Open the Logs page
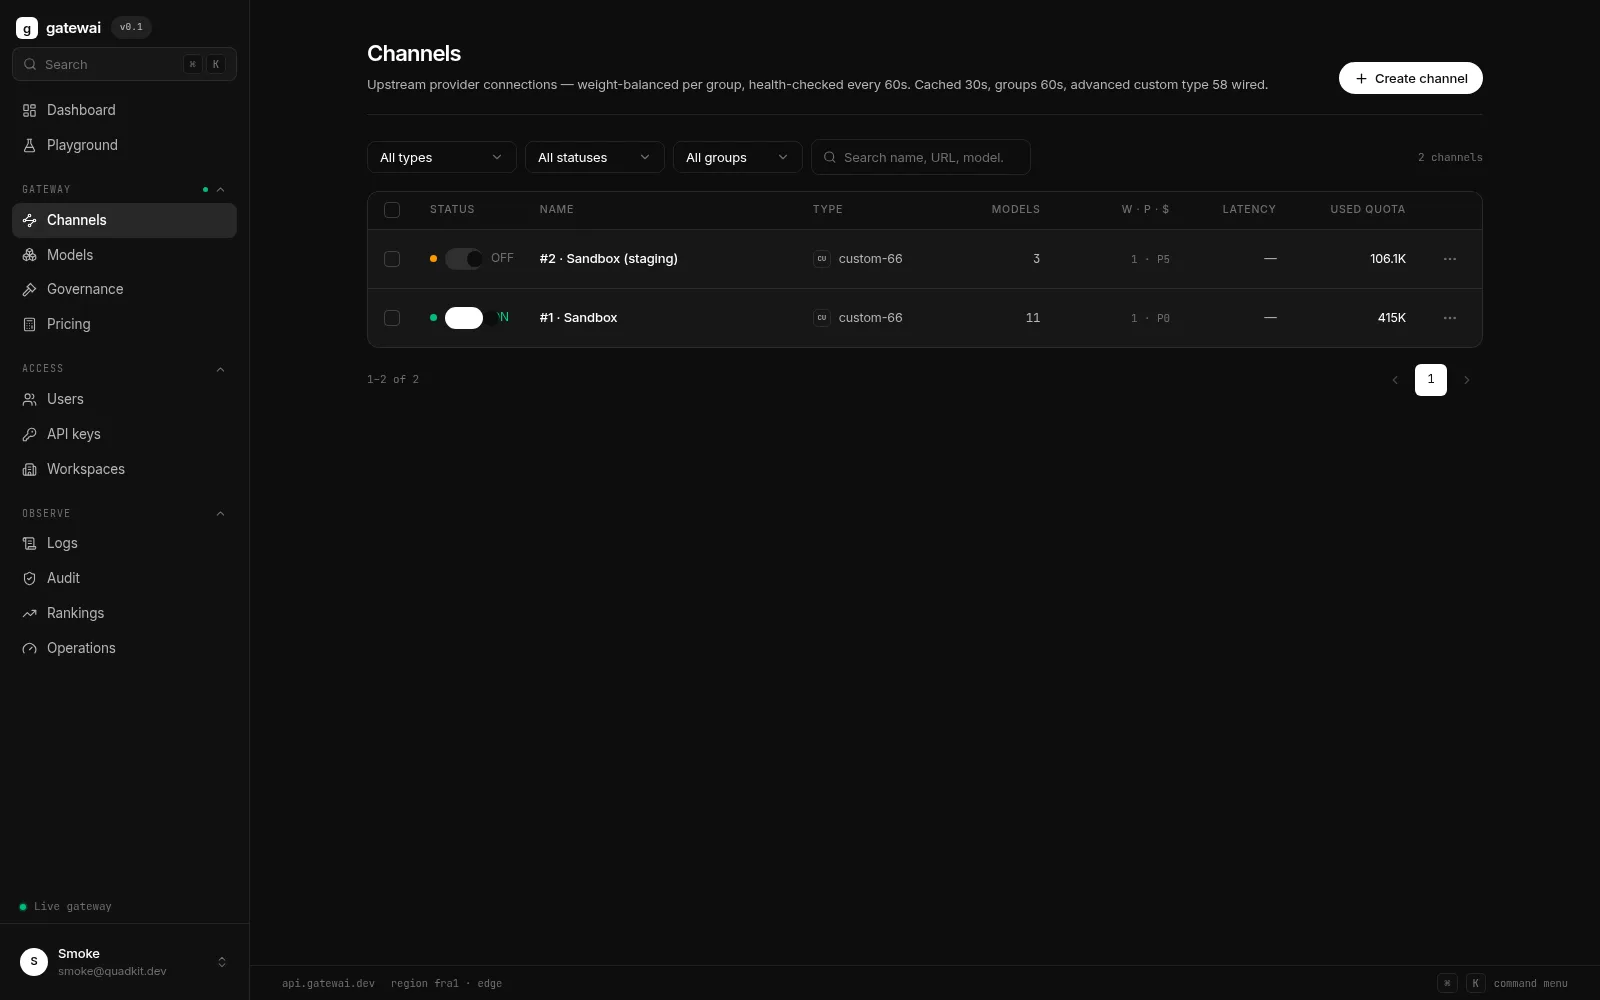Image resolution: width=1600 pixels, height=1000 pixels. point(124,543)
